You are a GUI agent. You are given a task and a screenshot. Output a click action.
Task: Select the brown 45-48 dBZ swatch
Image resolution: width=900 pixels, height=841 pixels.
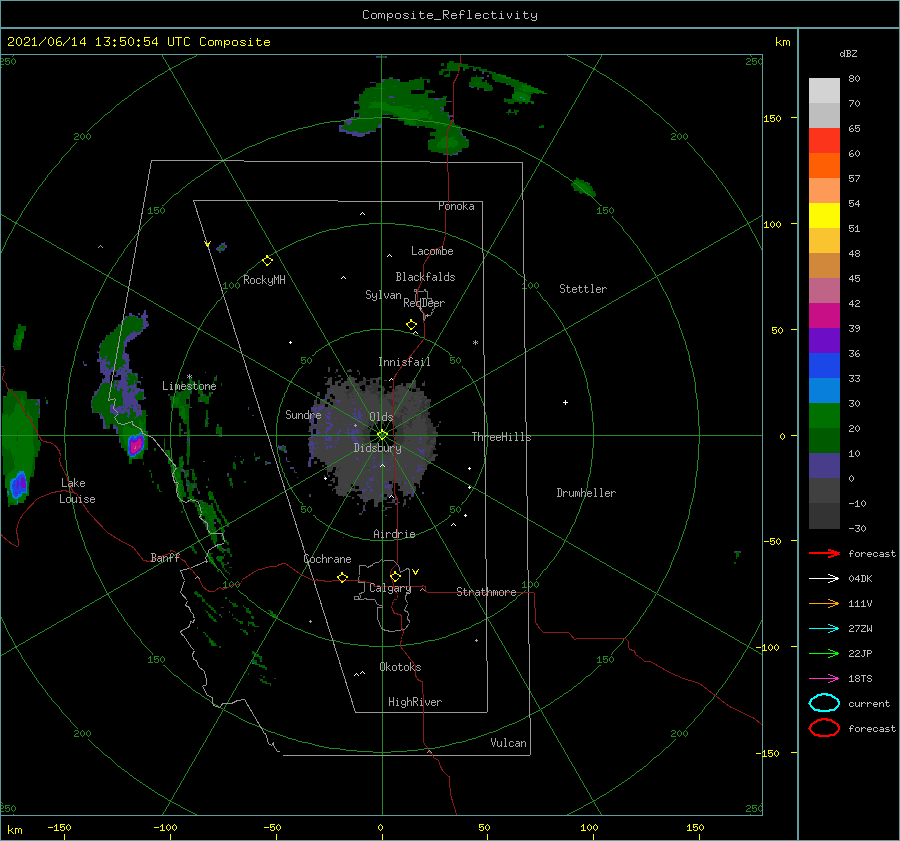click(824, 266)
